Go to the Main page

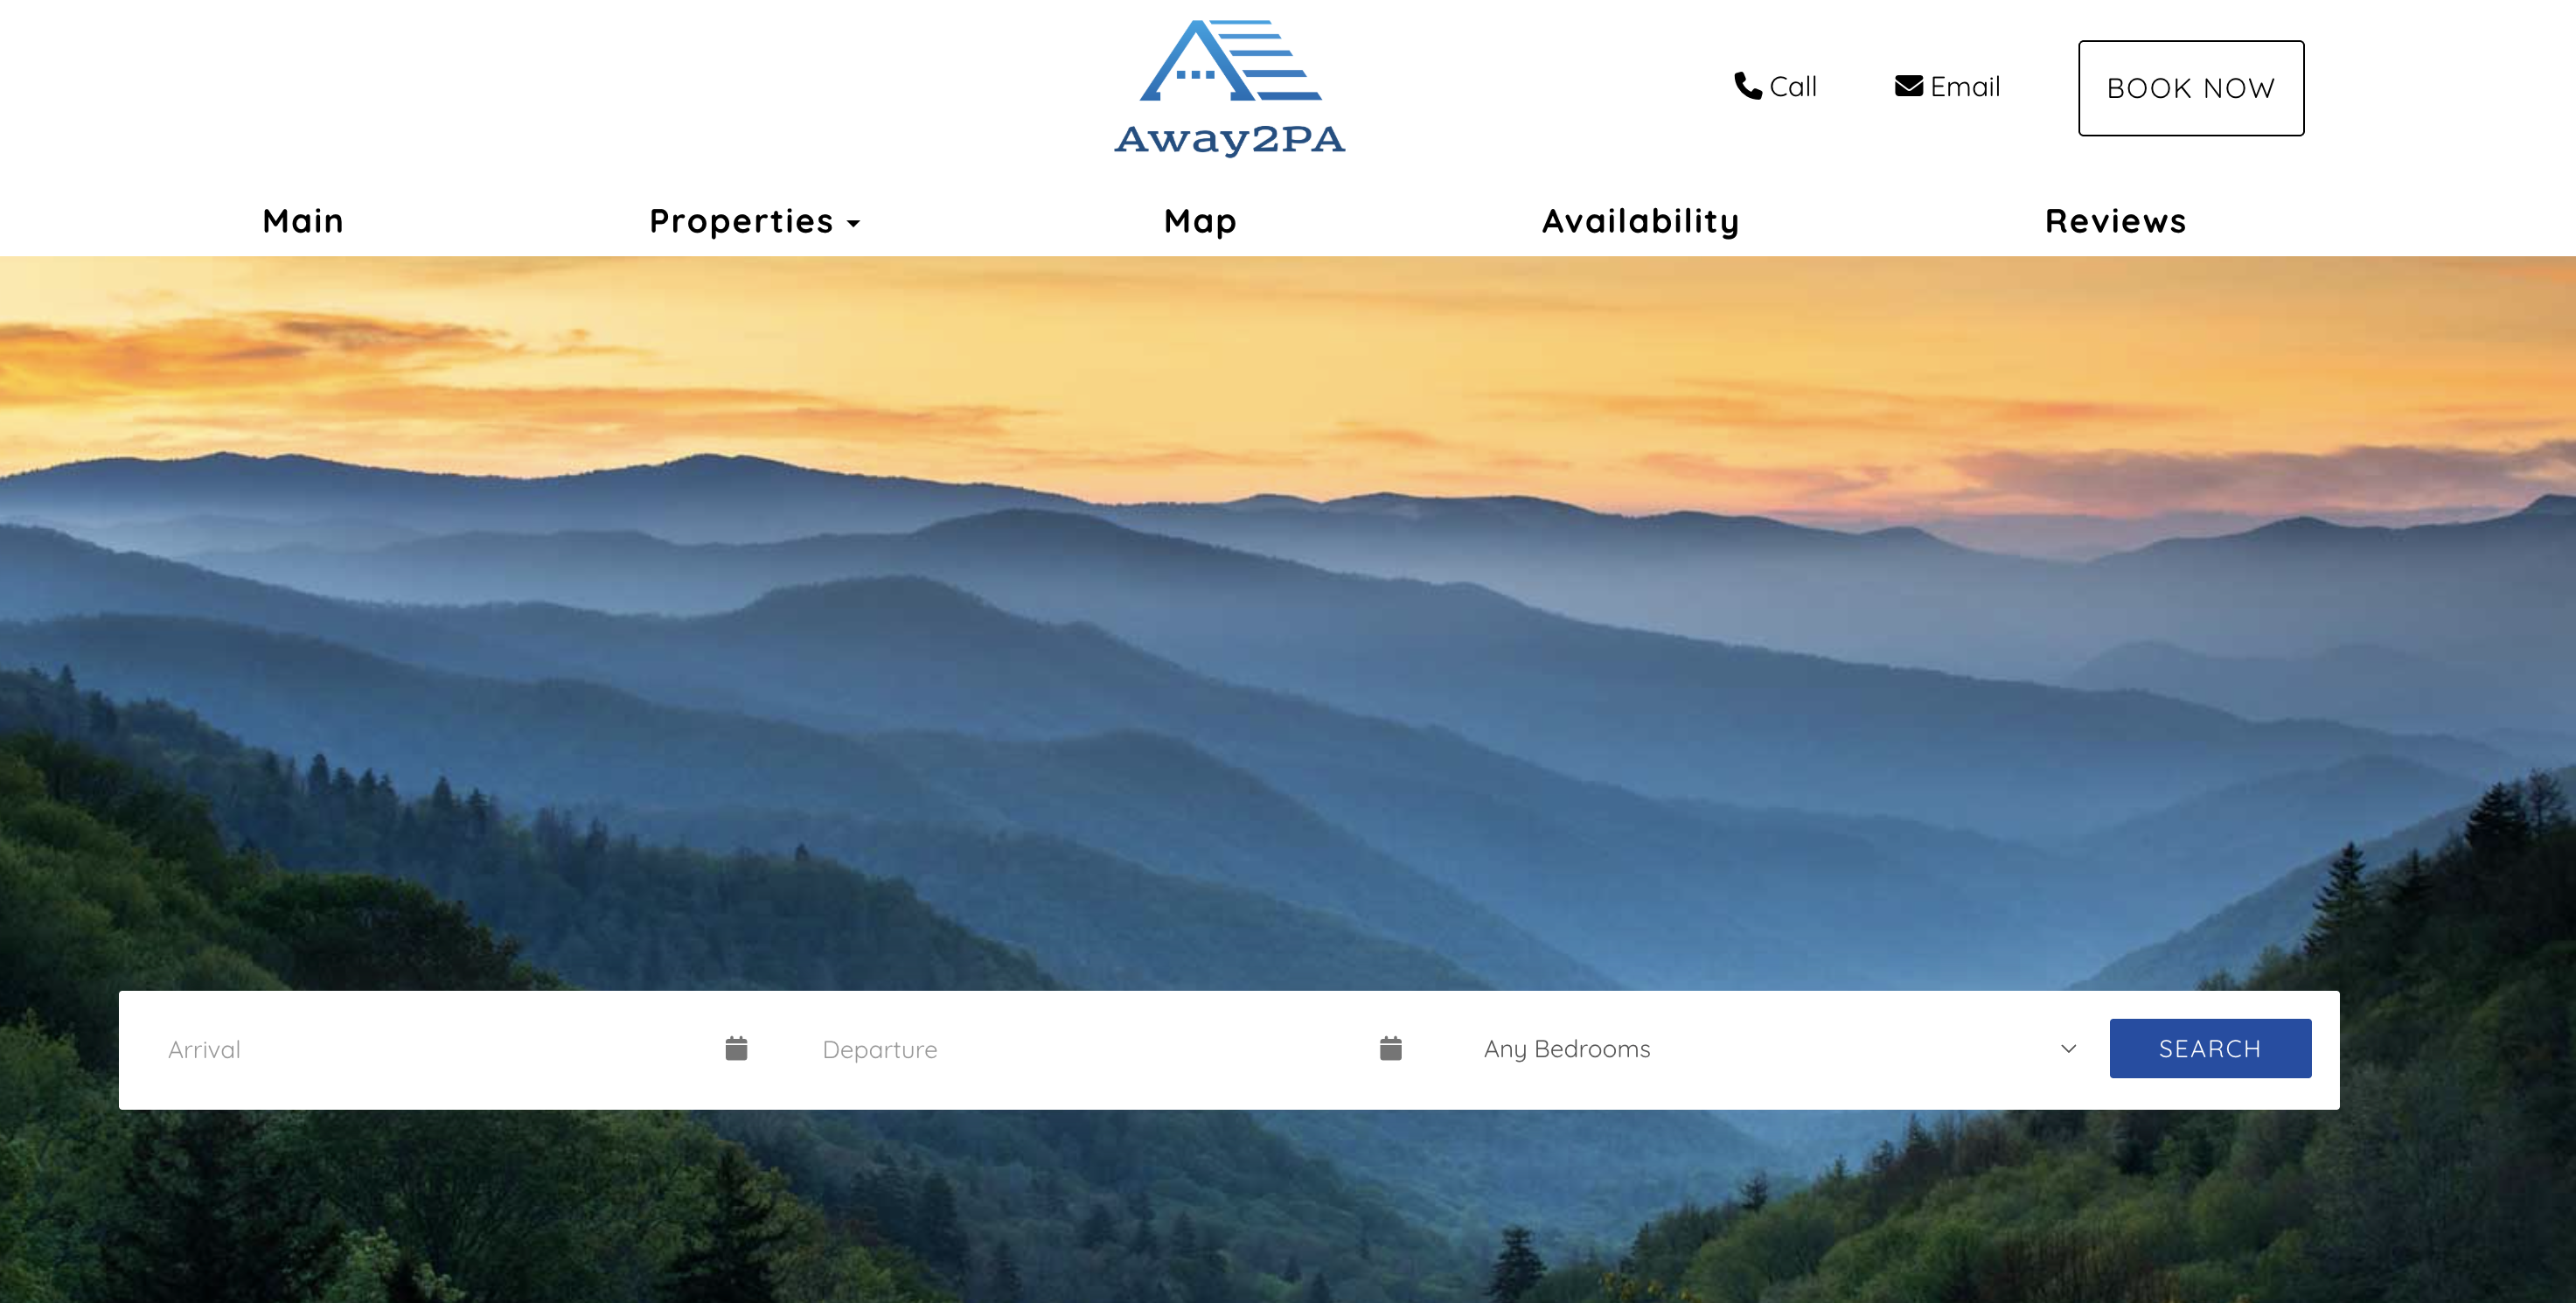coord(303,221)
